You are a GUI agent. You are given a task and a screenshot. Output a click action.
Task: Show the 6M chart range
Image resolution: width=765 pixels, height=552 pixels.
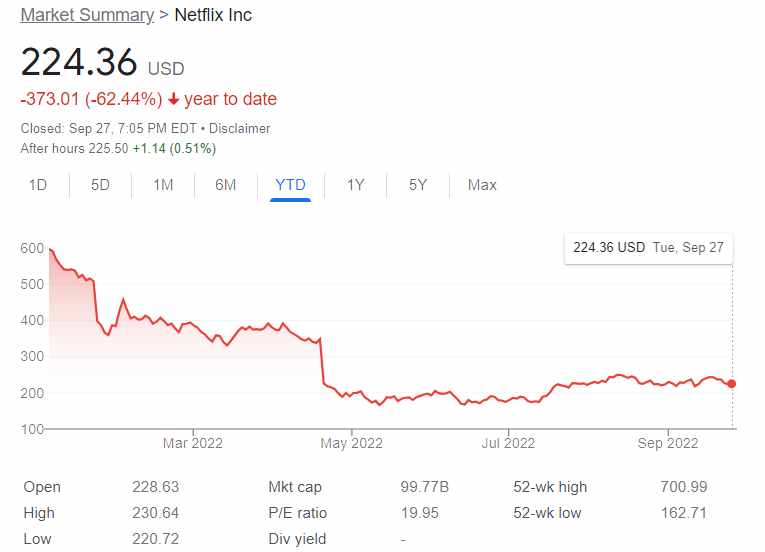226,185
